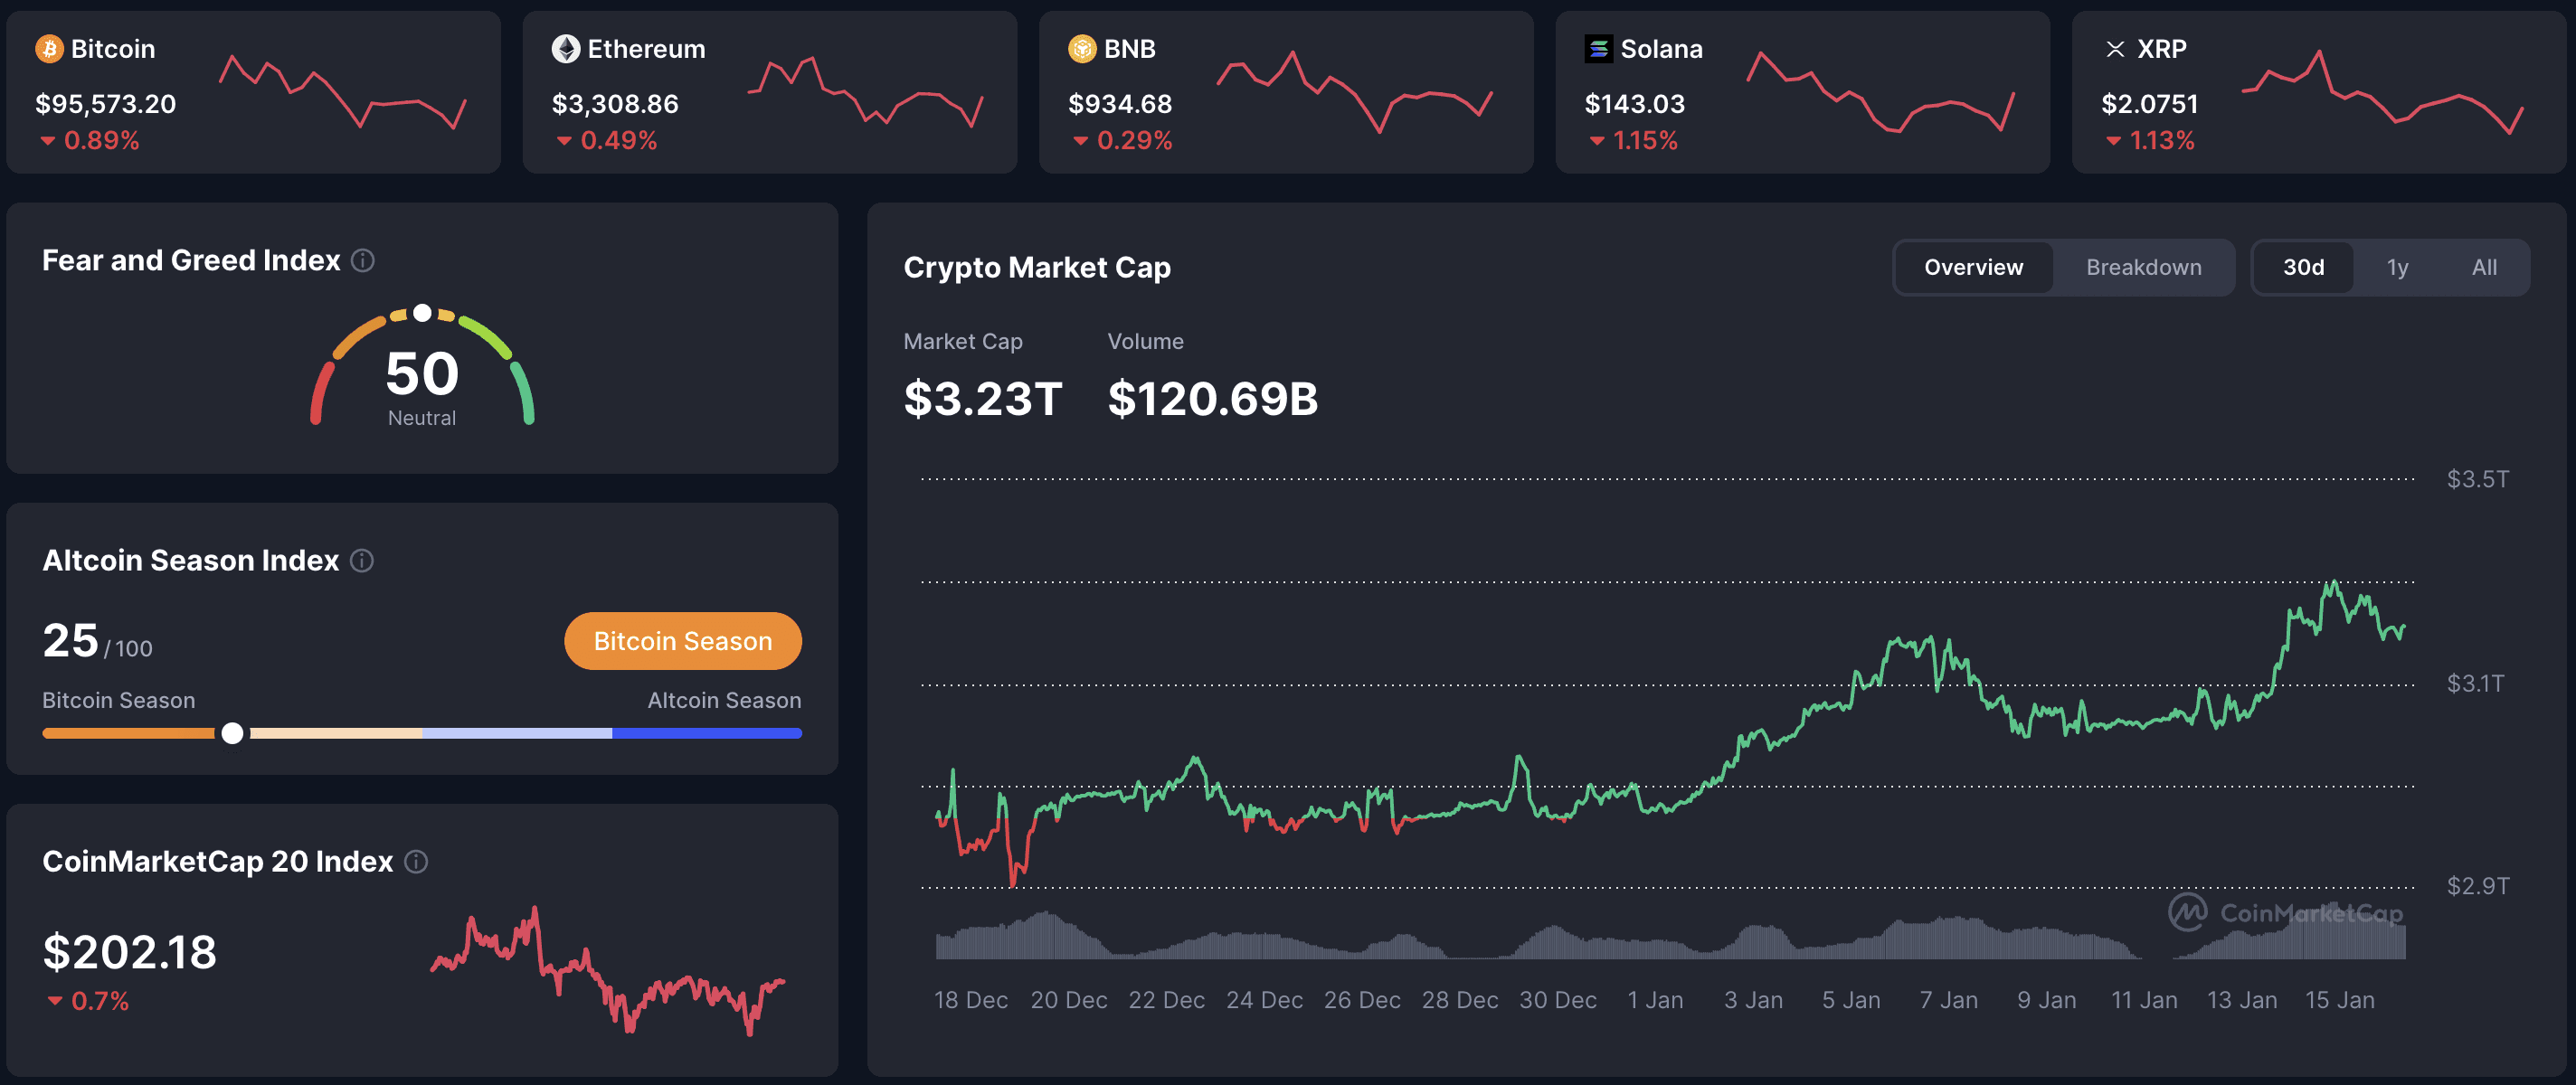Click the XRP logo icon
The height and width of the screenshot is (1085, 2576).
(2117, 48)
